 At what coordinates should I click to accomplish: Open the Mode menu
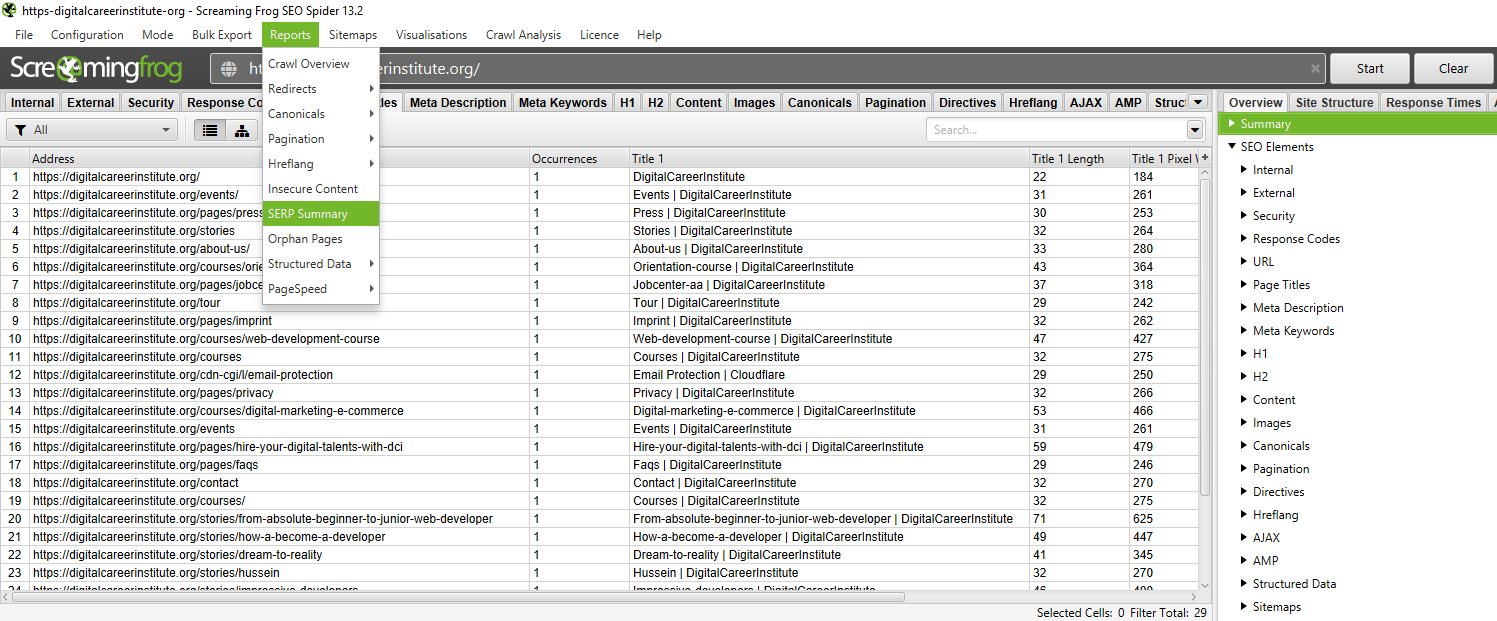[x=158, y=35]
